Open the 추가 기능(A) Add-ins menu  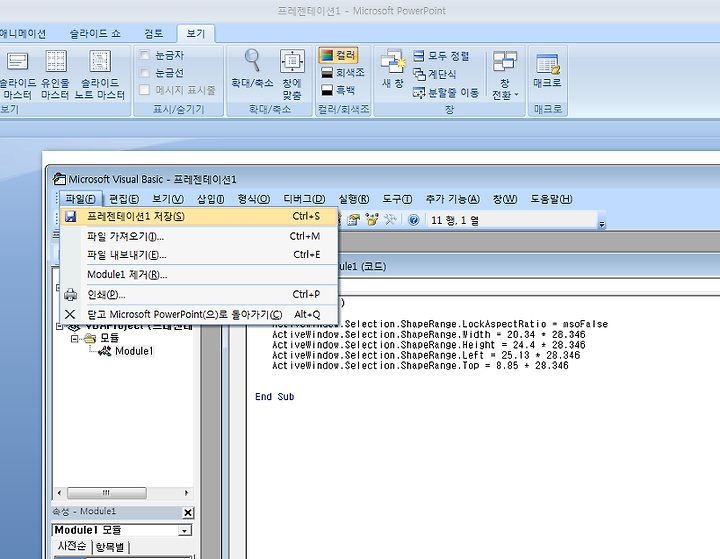click(452, 199)
